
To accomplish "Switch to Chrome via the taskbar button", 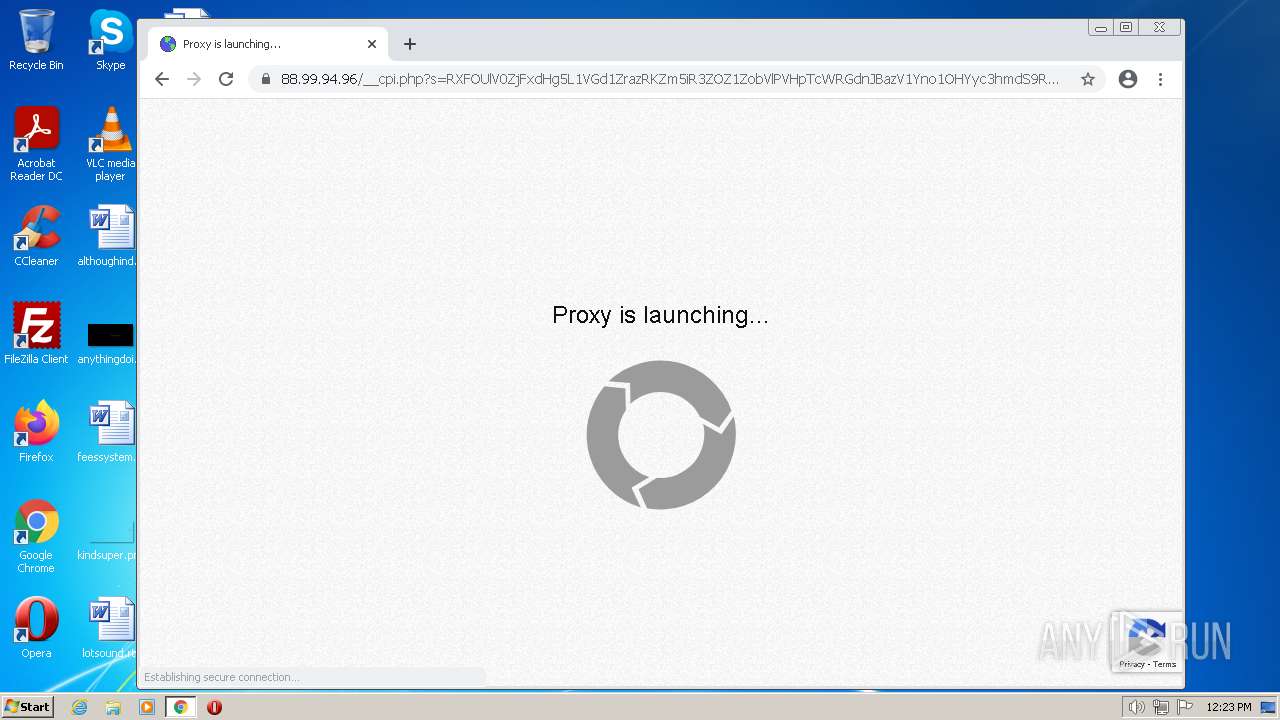I will [181, 707].
